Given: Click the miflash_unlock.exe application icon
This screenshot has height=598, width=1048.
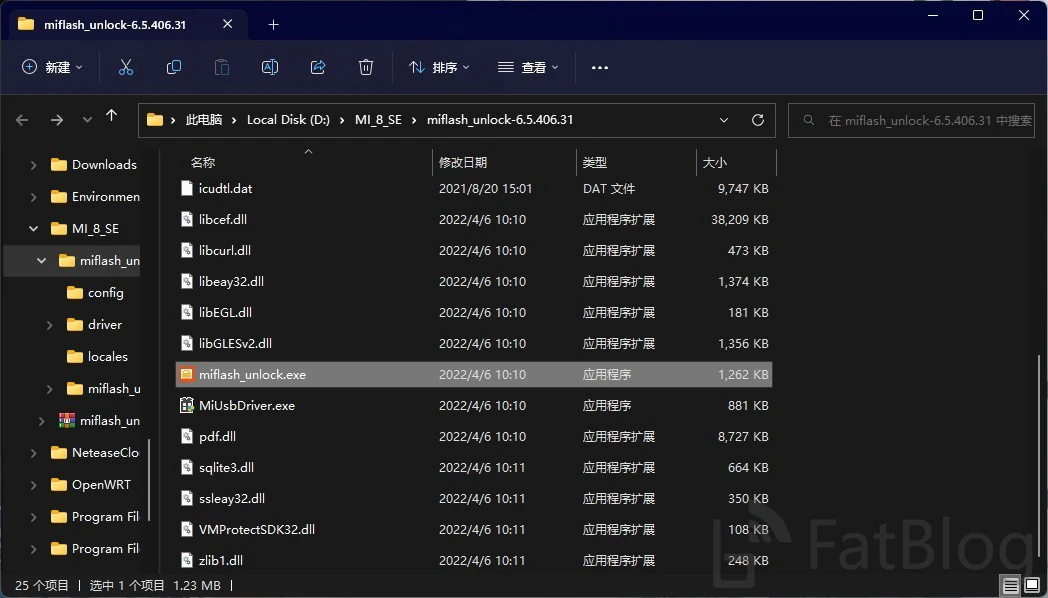Looking at the screenshot, I should point(187,374).
